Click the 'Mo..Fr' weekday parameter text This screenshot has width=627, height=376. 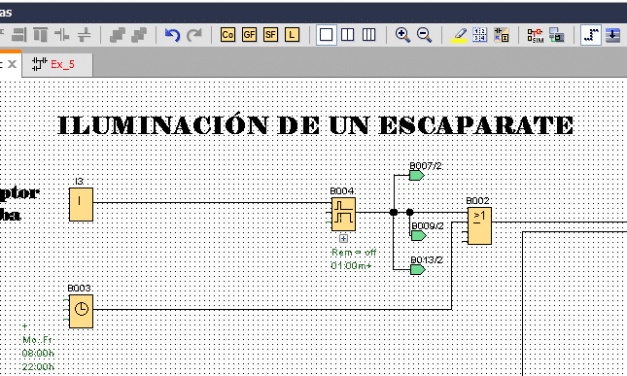pyautogui.click(x=37, y=340)
